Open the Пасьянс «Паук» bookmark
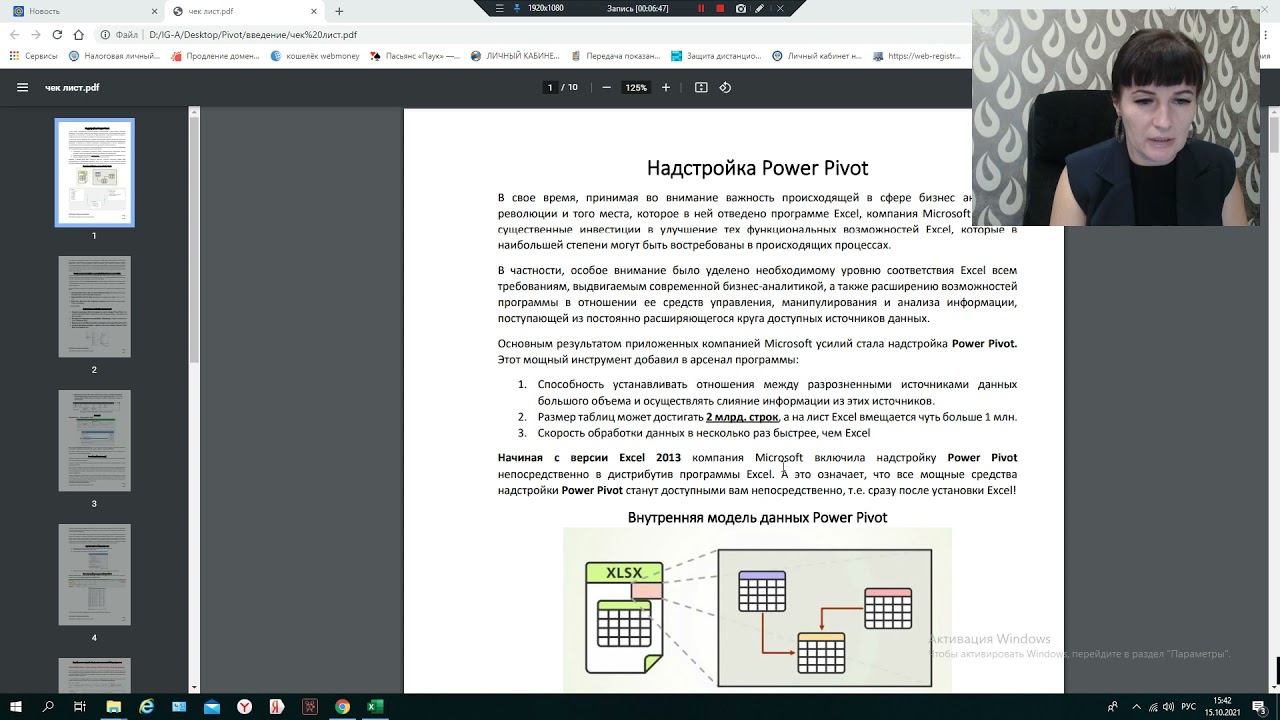This screenshot has width=1280, height=720. click(414, 56)
